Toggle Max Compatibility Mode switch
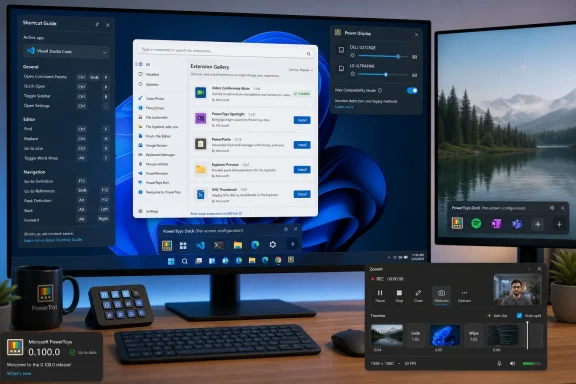The height and width of the screenshot is (384, 576). pyautogui.click(x=412, y=90)
